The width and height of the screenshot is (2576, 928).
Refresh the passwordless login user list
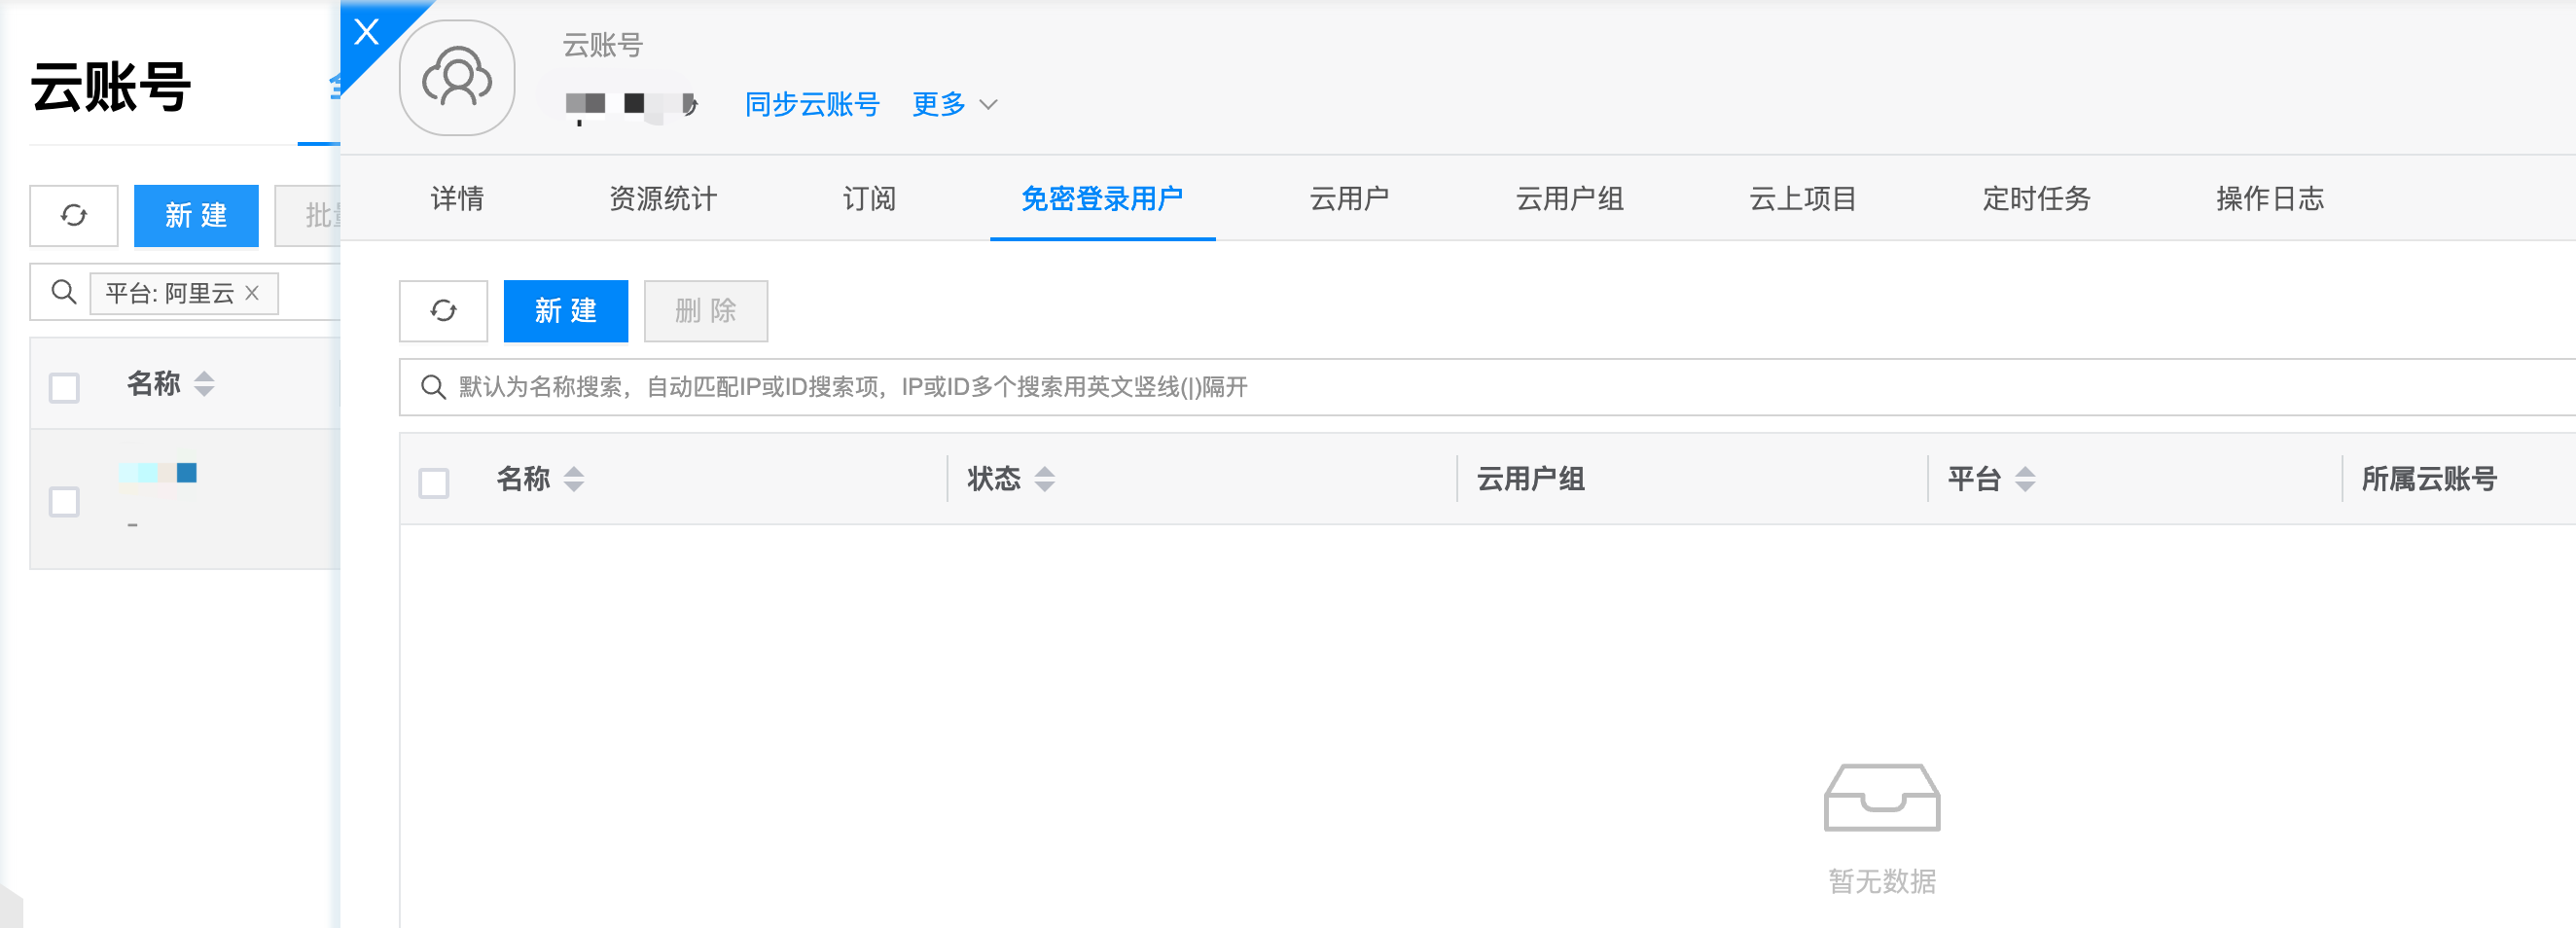[443, 311]
